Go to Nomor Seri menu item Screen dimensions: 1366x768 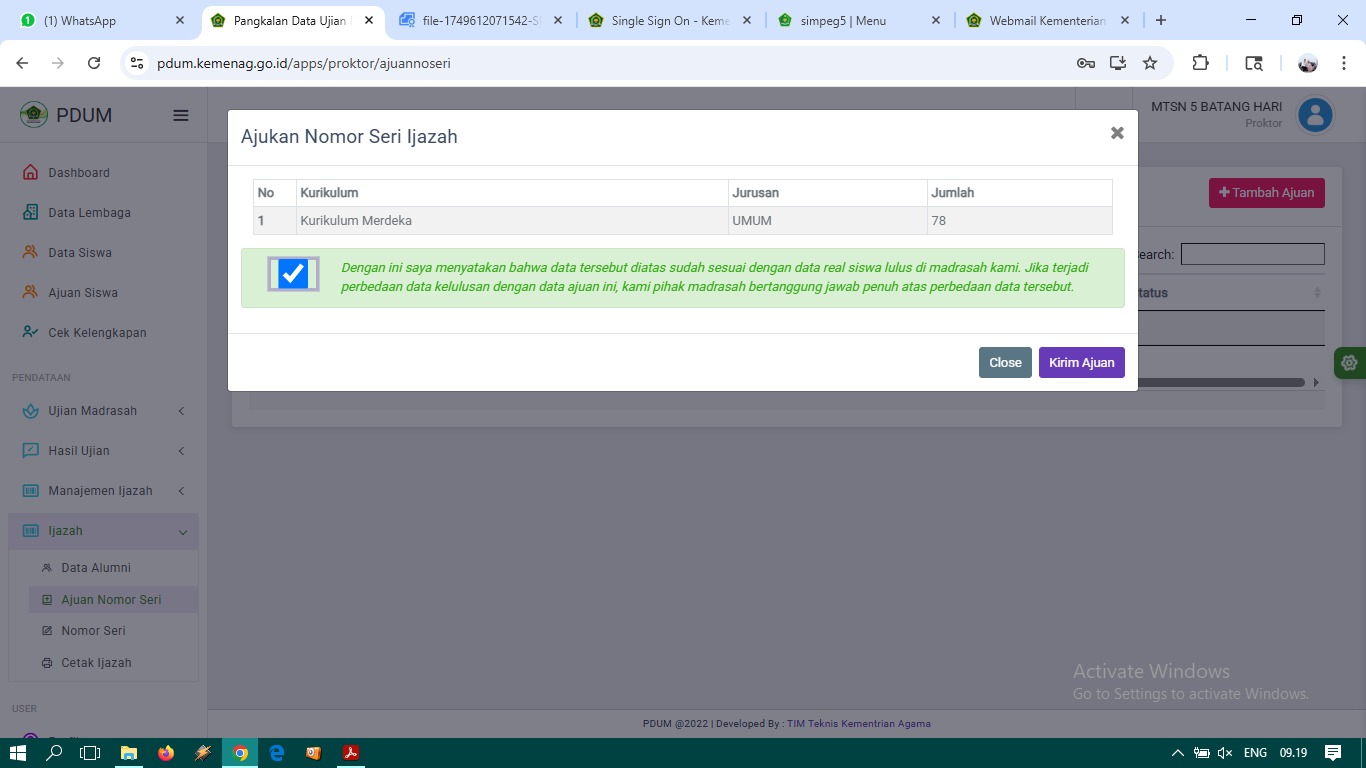tap(93, 630)
